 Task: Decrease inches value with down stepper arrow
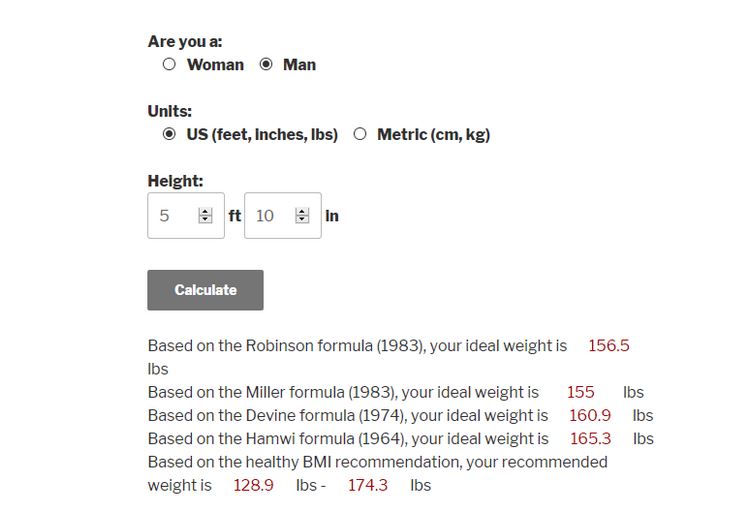[302, 219]
